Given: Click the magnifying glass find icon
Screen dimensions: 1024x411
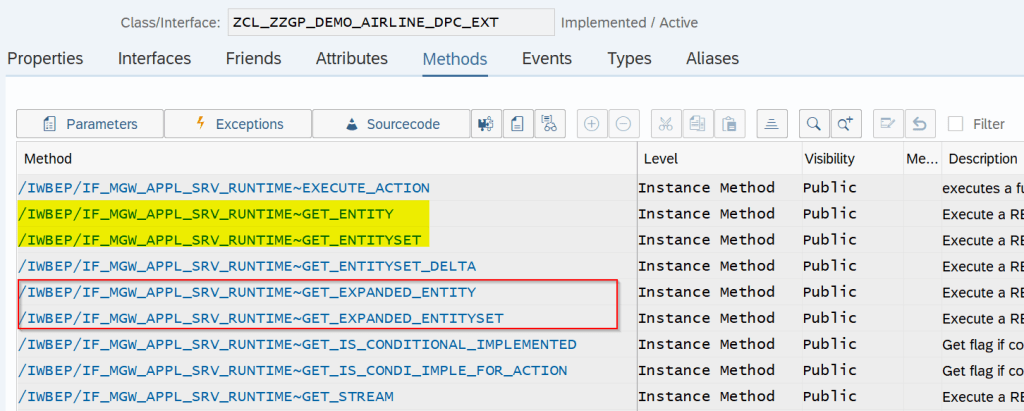Looking at the screenshot, I should coord(814,124).
